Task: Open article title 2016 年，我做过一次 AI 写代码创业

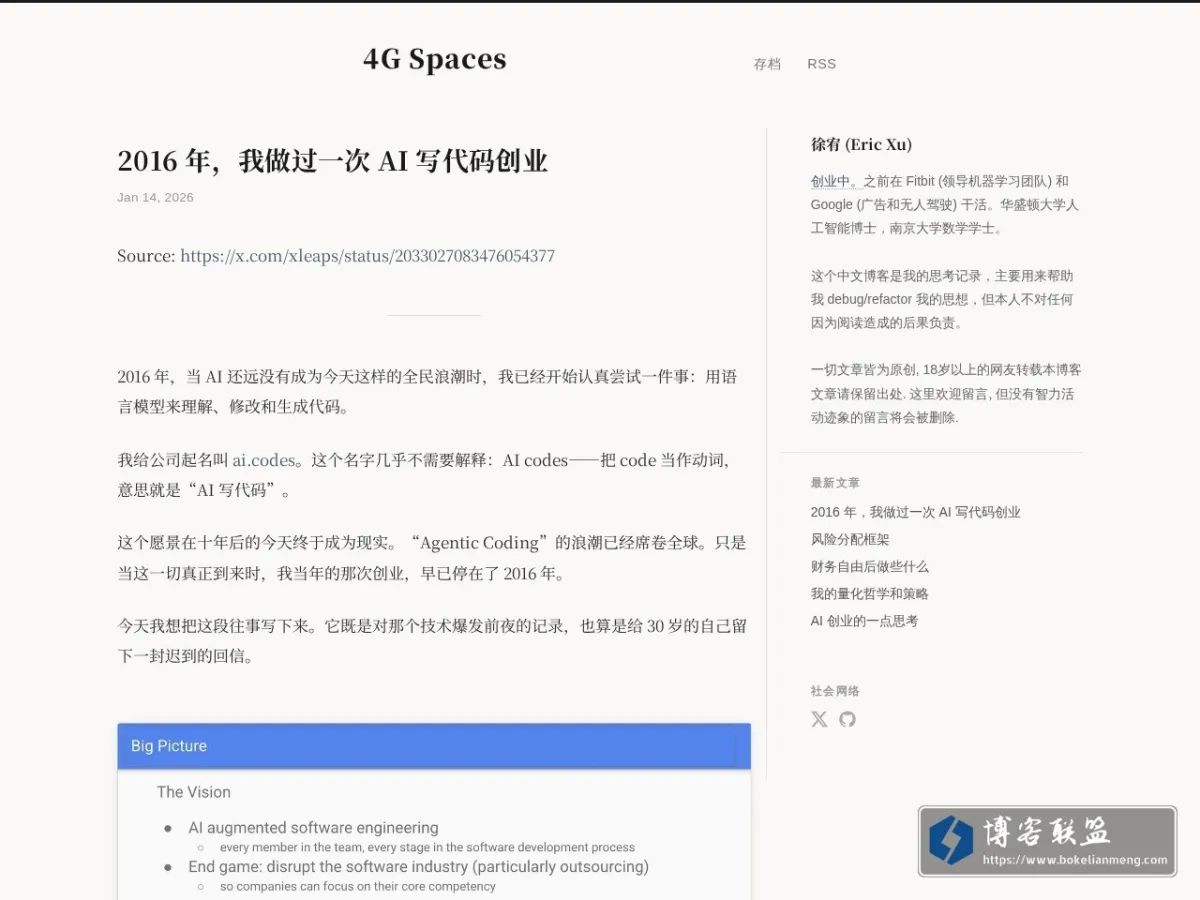Action: (x=332, y=161)
